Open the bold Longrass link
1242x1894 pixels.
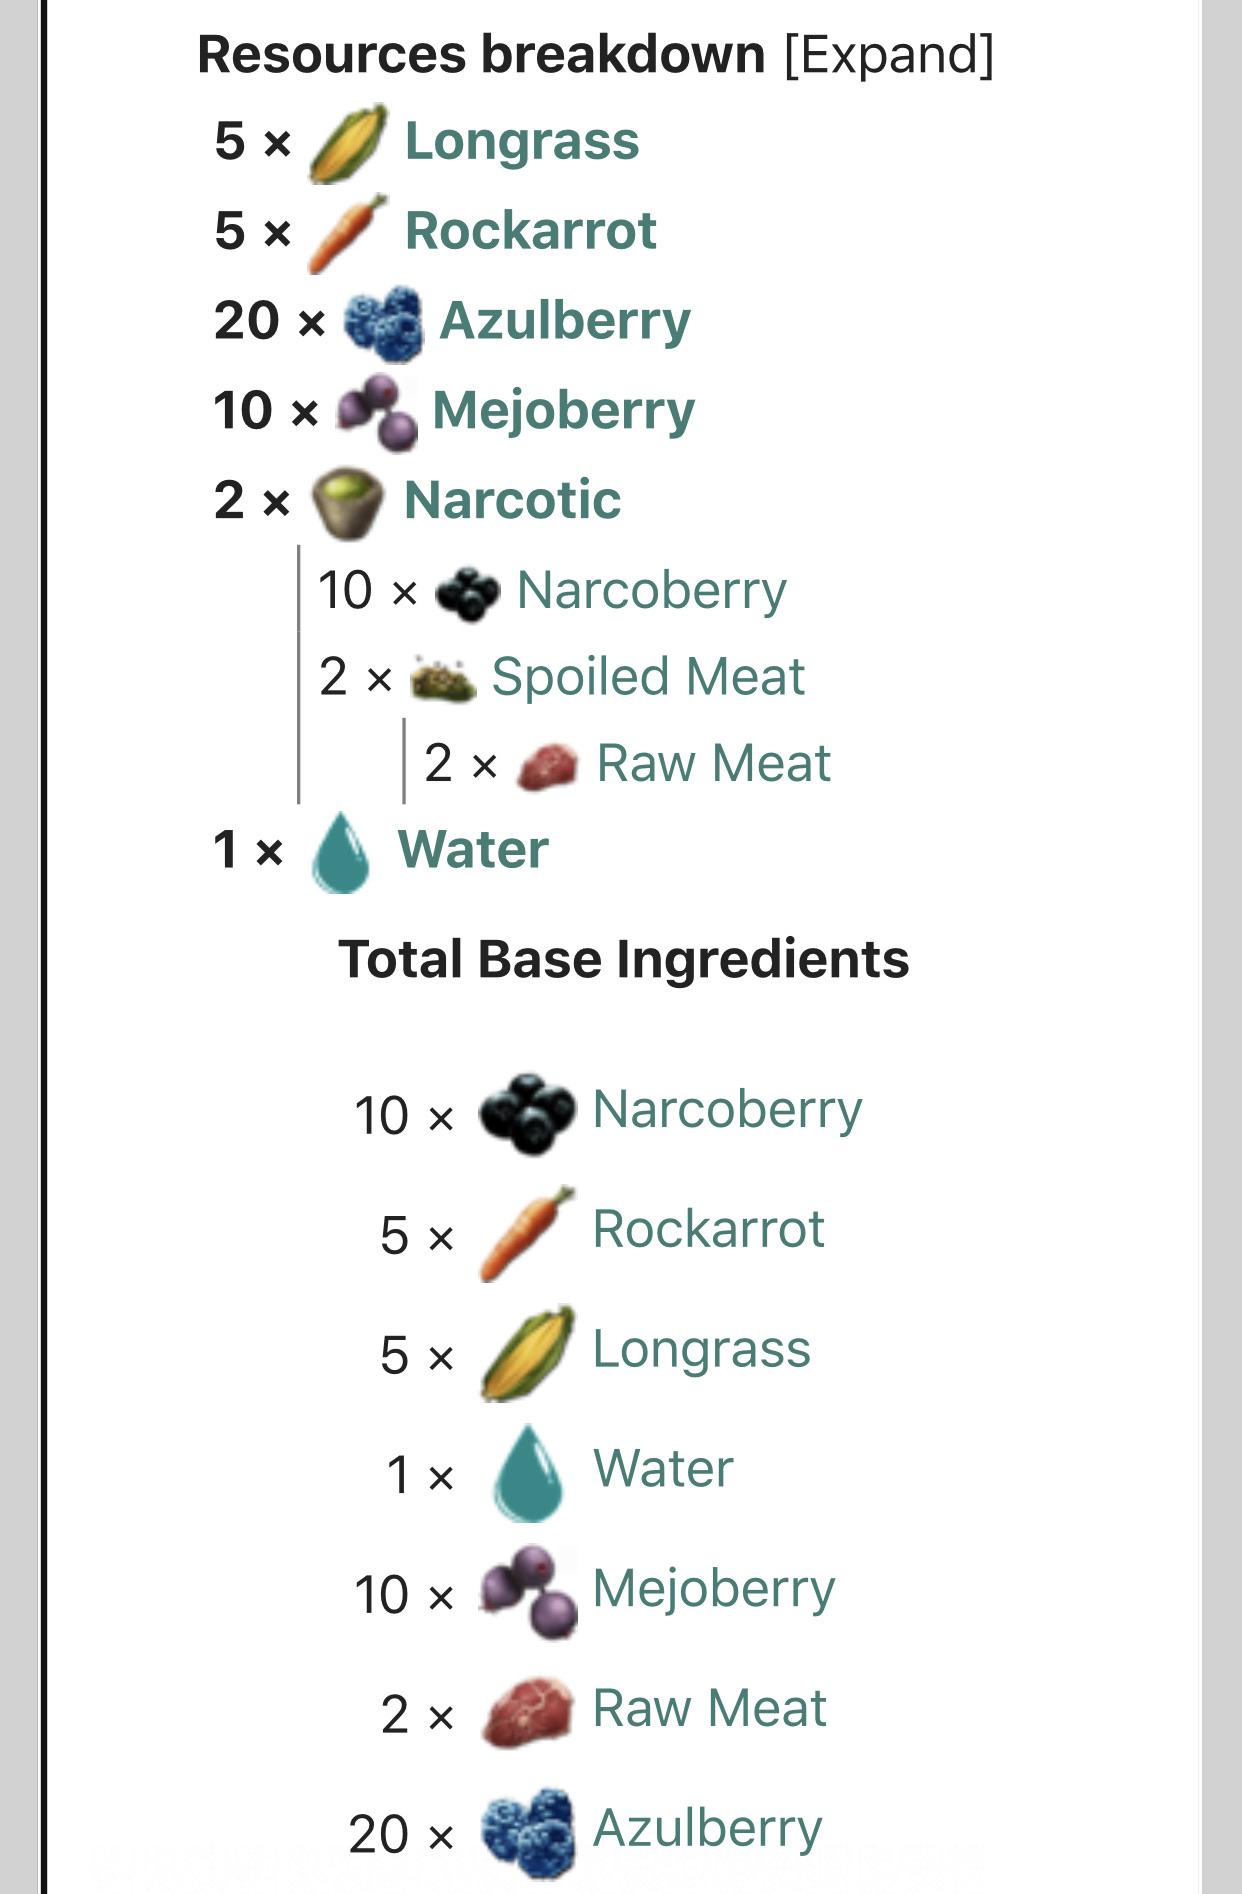pyautogui.click(x=521, y=141)
